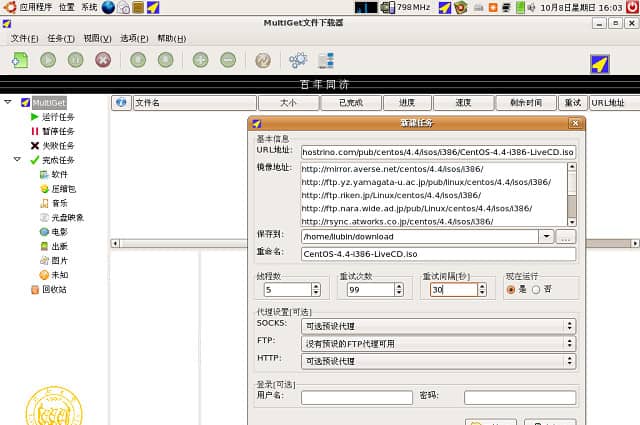The height and width of the screenshot is (425, 640).
Task: Select mirror ftp.riken.jp in the list
Action: (391, 195)
